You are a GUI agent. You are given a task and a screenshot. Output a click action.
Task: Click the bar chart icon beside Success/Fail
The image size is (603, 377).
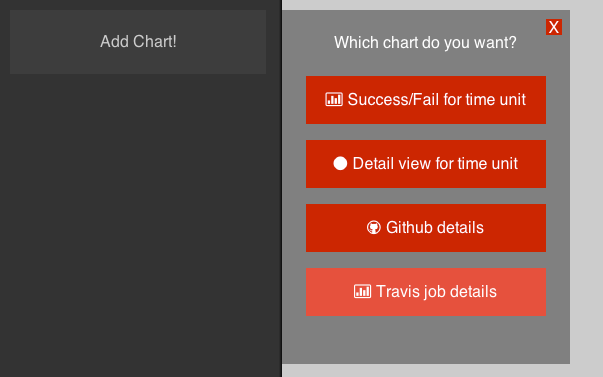334,99
